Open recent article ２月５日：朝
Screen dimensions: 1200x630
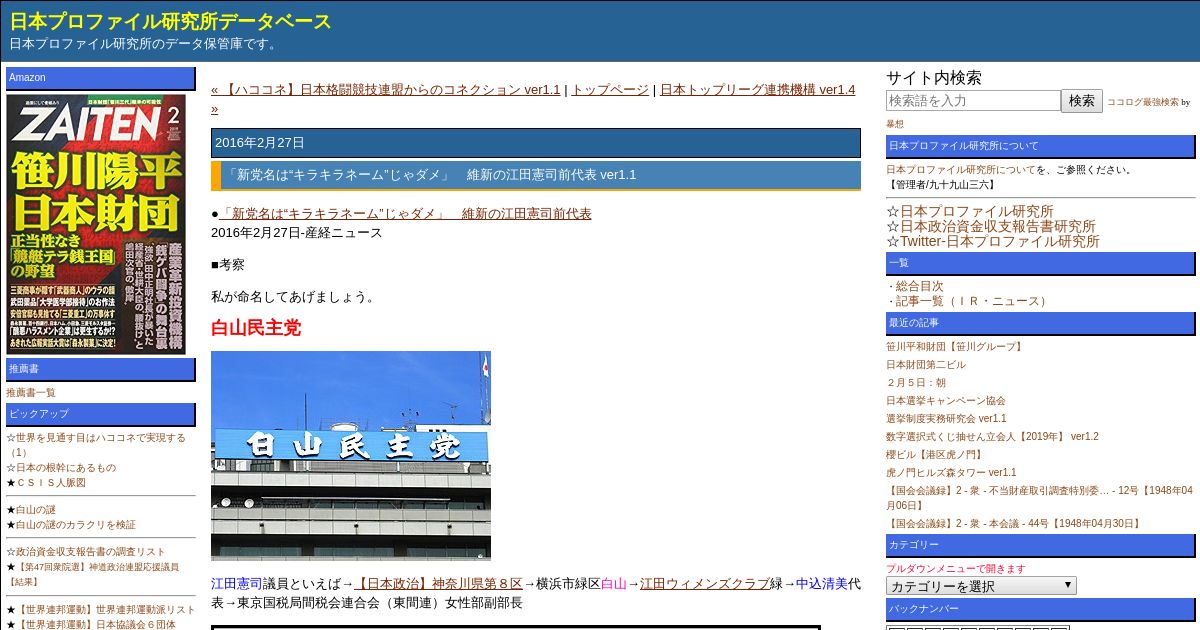pyautogui.click(x=915, y=383)
